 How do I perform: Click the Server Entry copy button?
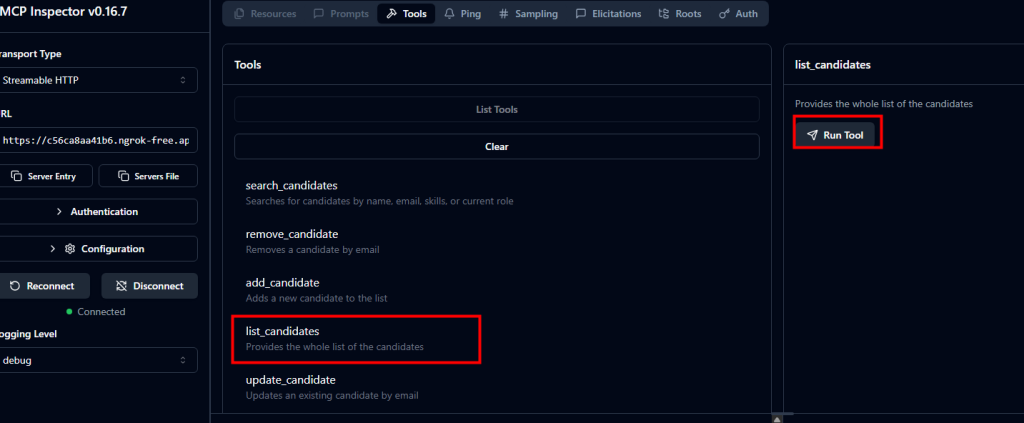click(x=45, y=176)
